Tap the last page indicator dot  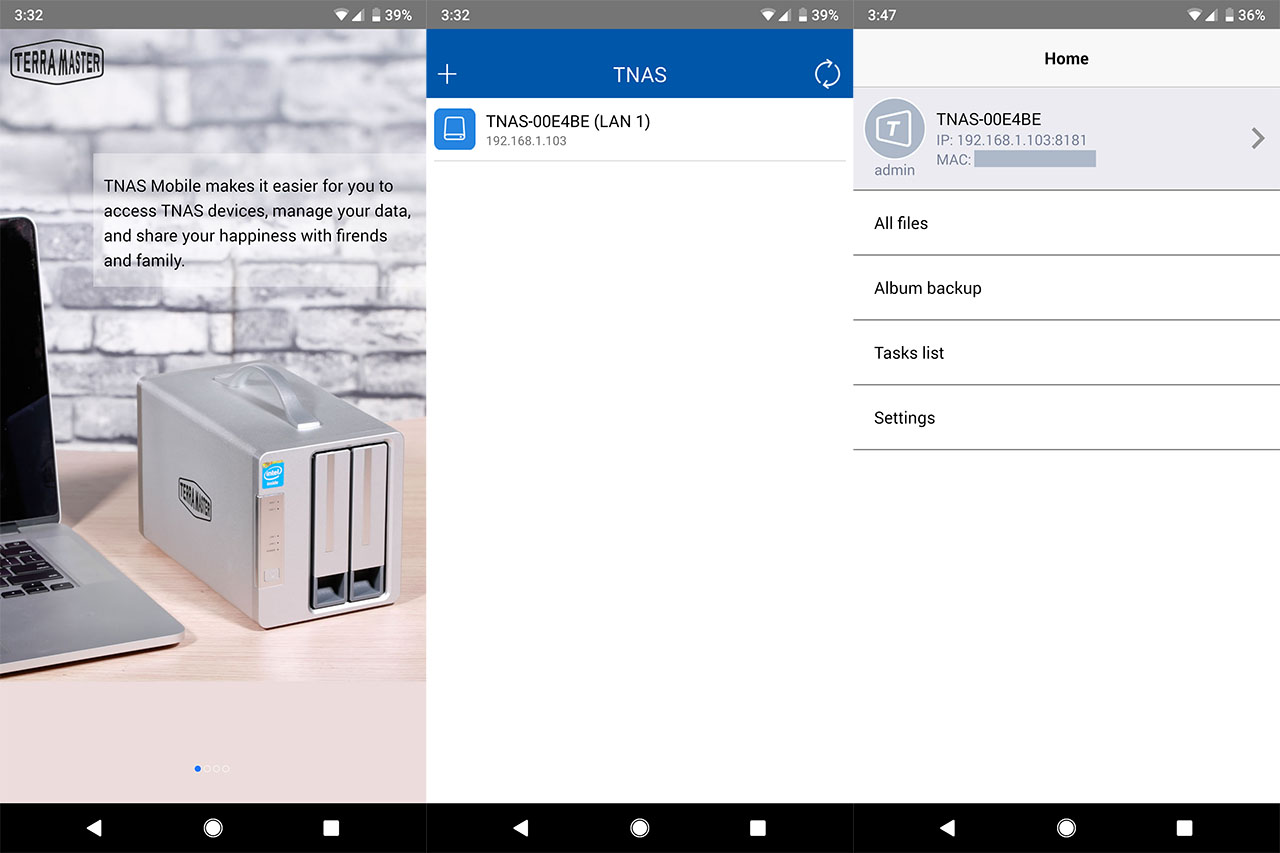[x=226, y=769]
